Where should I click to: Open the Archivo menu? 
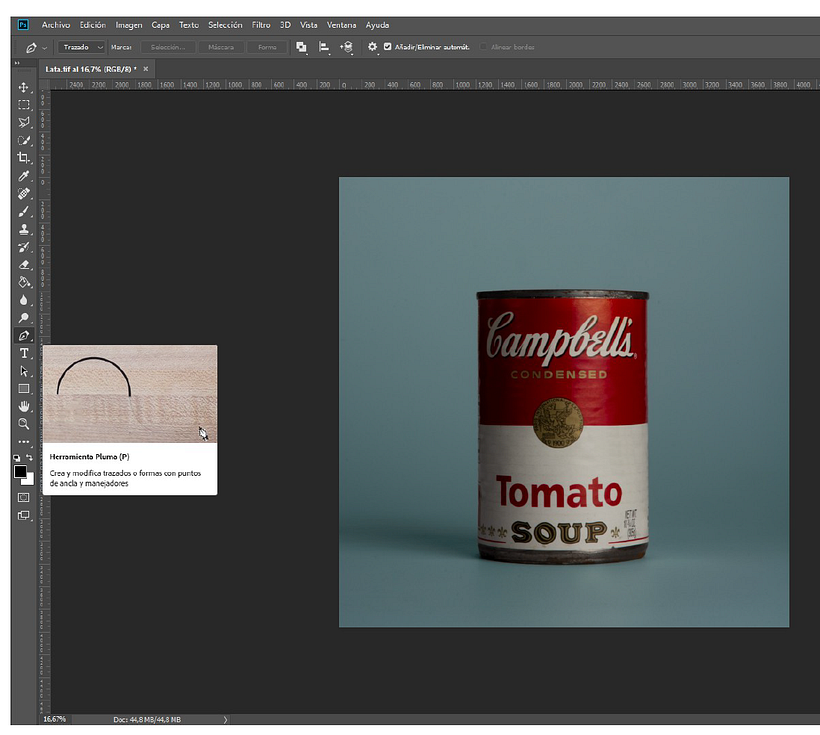click(56, 25)
